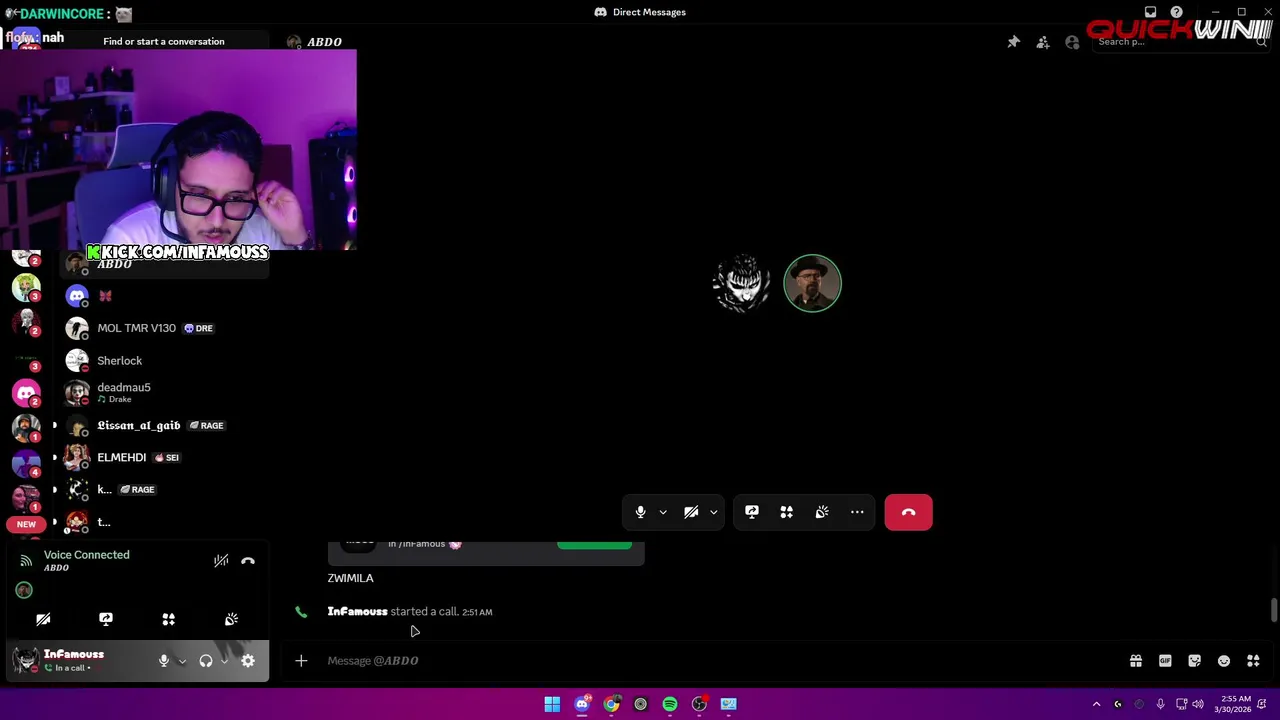Expand output device arrow in user panel
Viewport: 1280px width, 720px height.
coord(224,661)
